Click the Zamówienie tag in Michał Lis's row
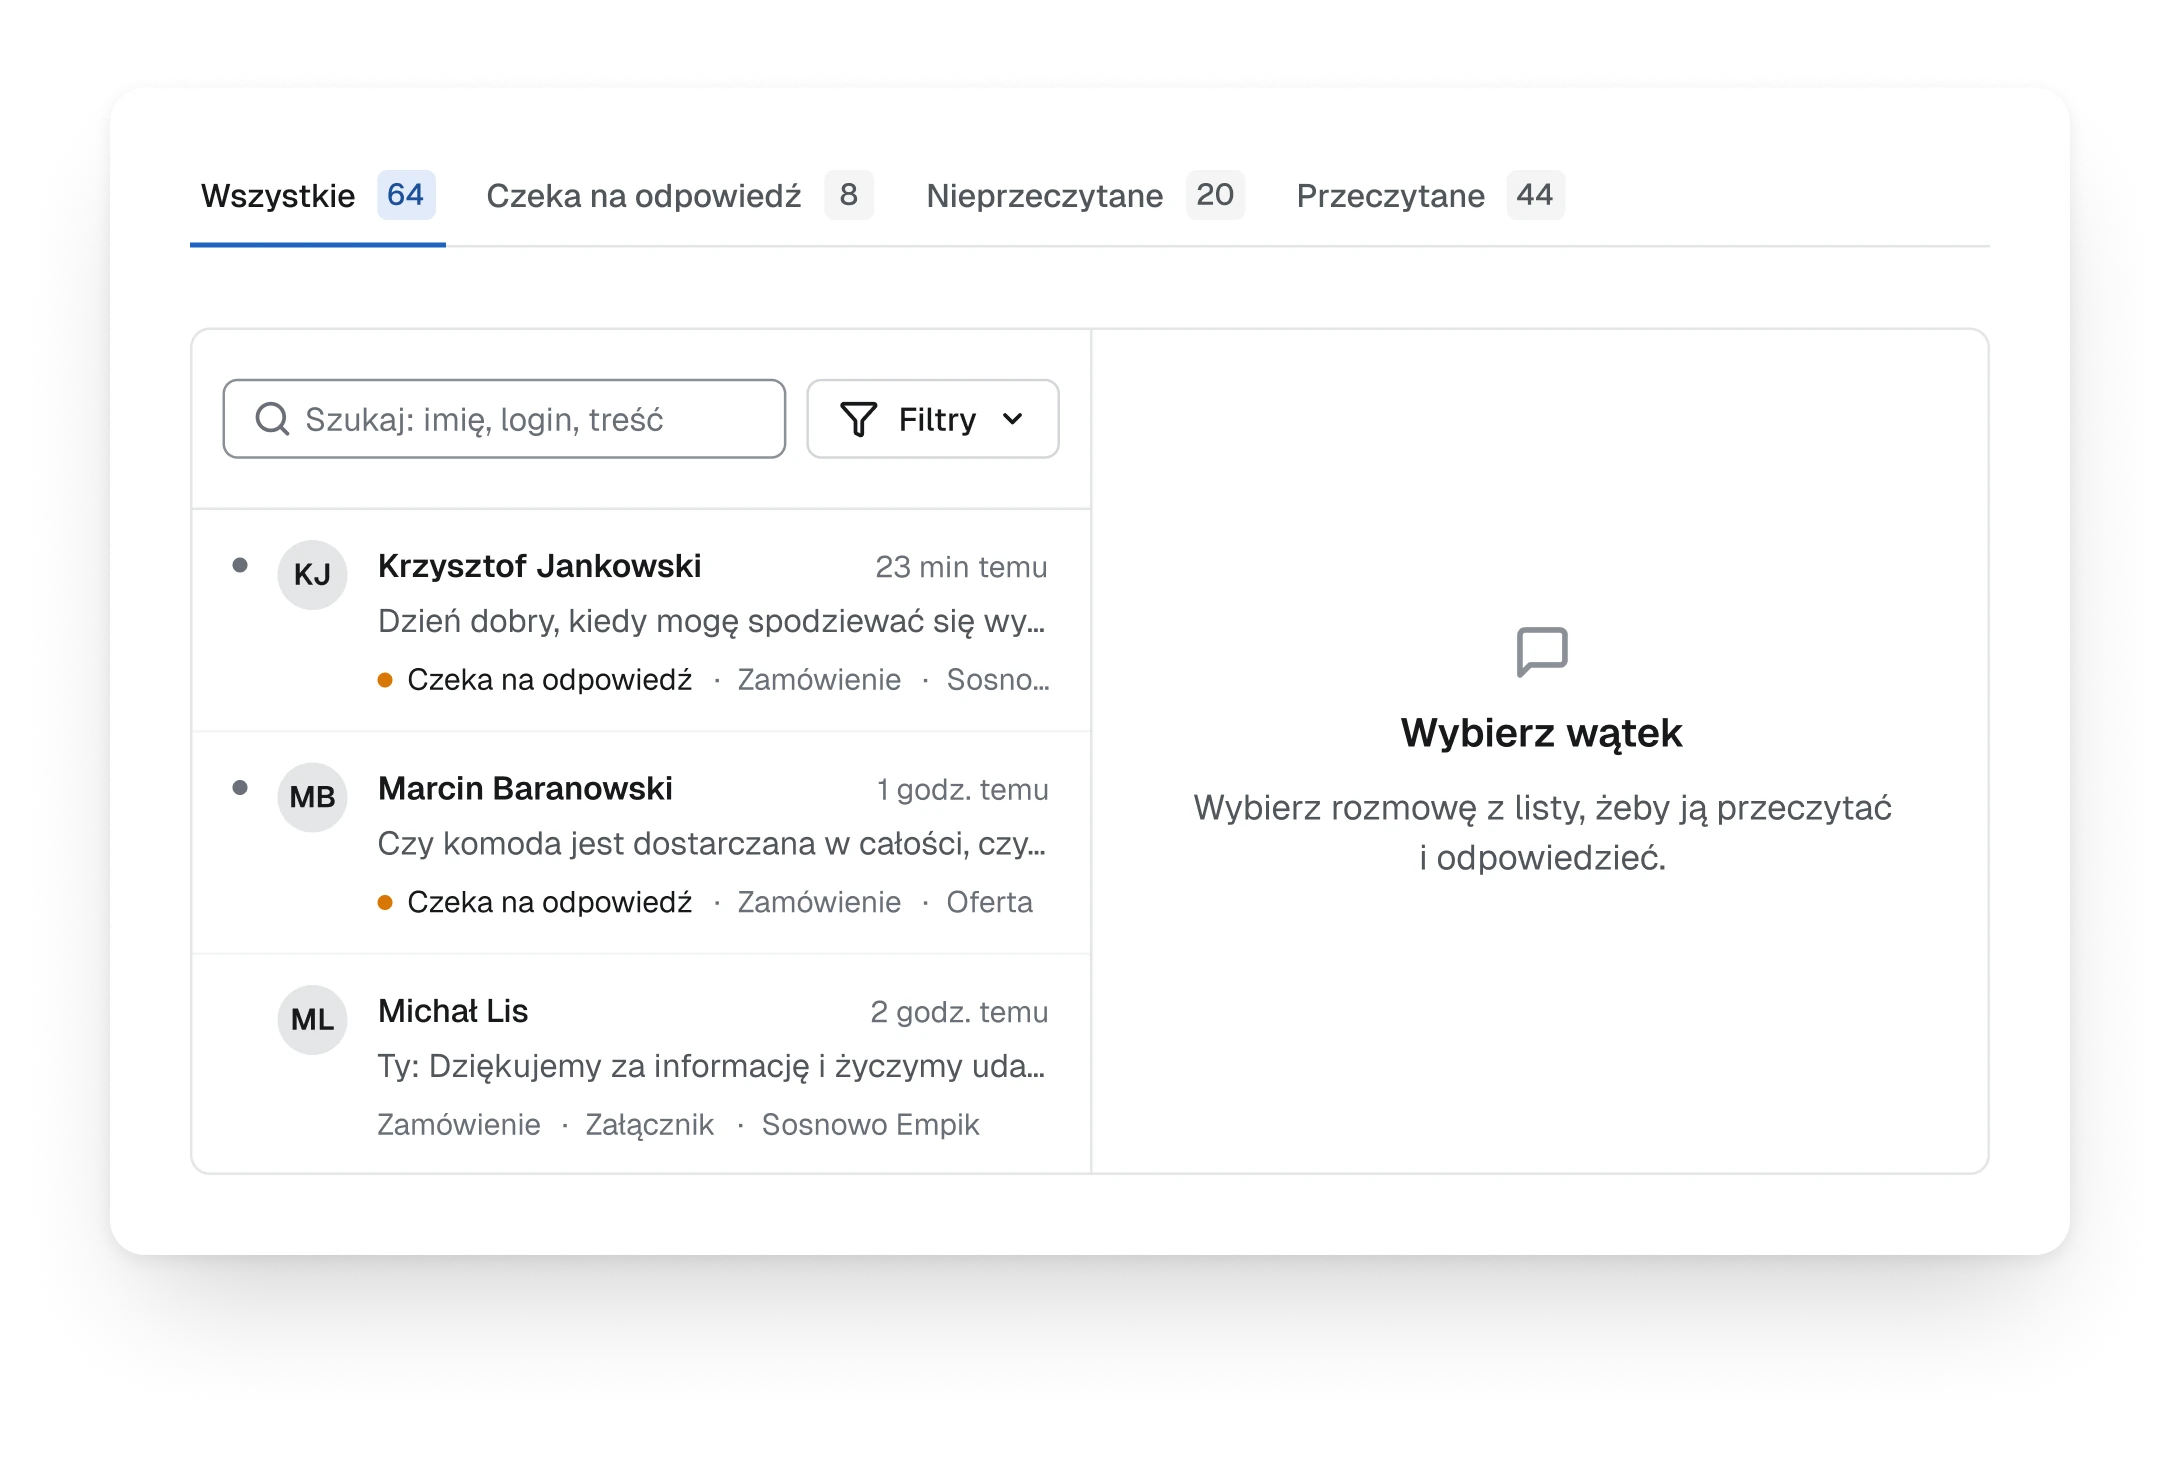 click(x=459, y=1125)
